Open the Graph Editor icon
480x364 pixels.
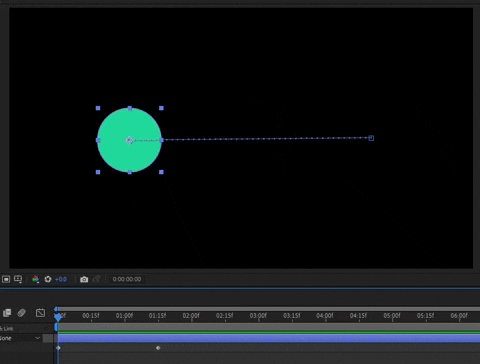click(x=40, y=313)
